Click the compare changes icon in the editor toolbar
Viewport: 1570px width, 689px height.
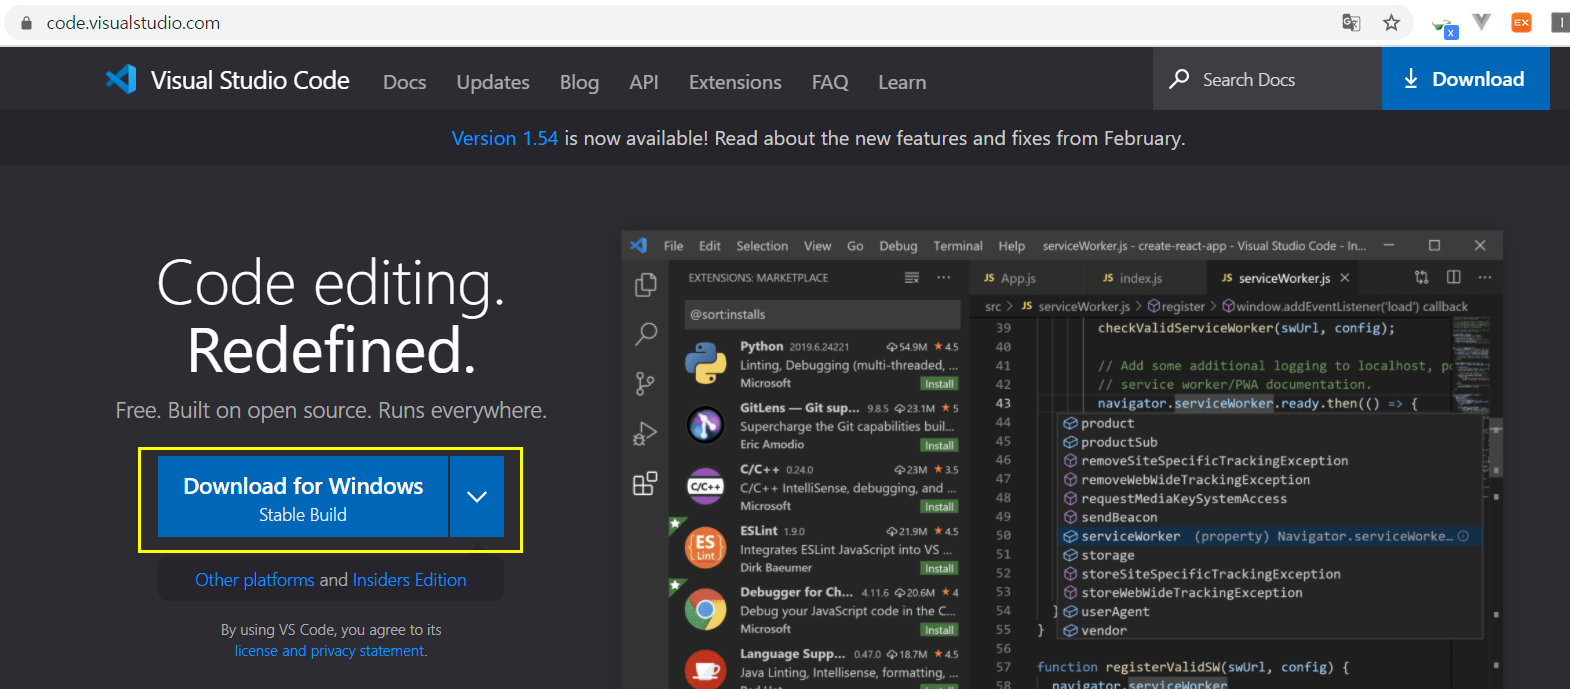1422,277
